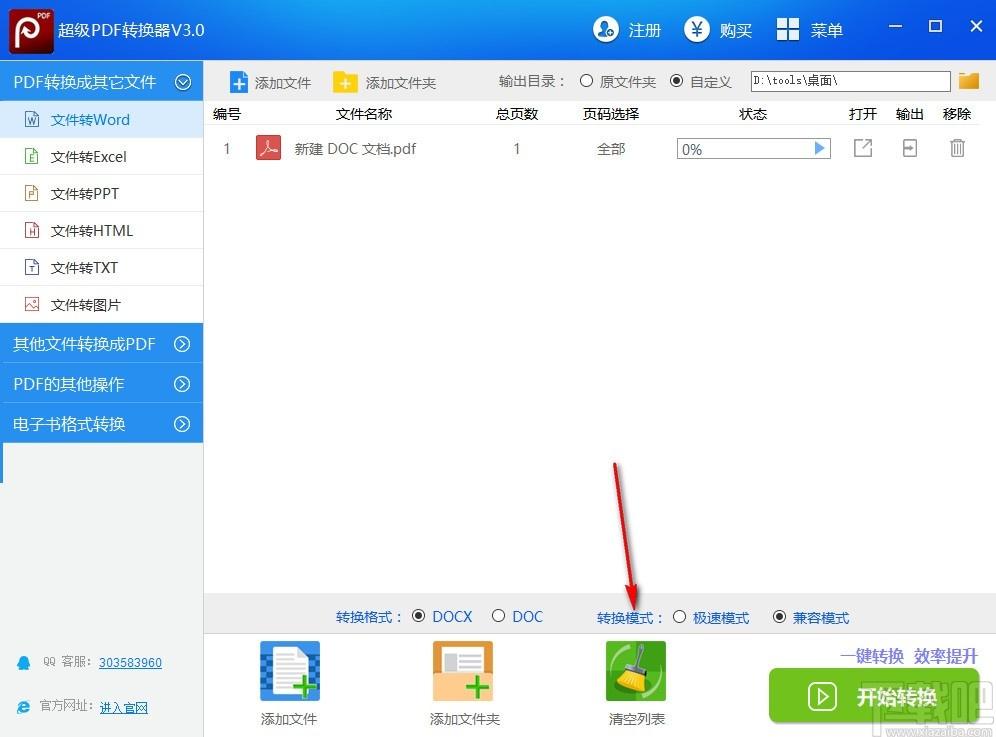
Task: Click the HTML file icon beside 文件转HTML
Action: tap(32, 229)
